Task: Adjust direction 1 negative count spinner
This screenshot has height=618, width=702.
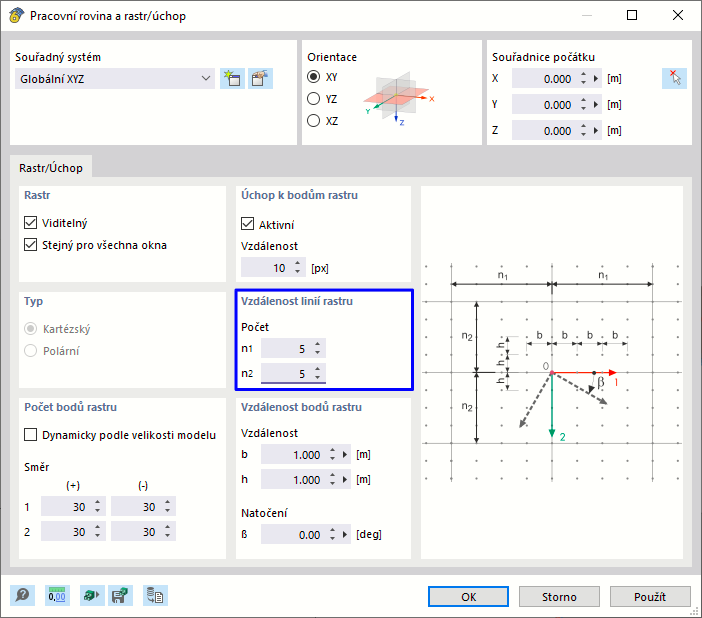Action: click(x=167, y=506)
